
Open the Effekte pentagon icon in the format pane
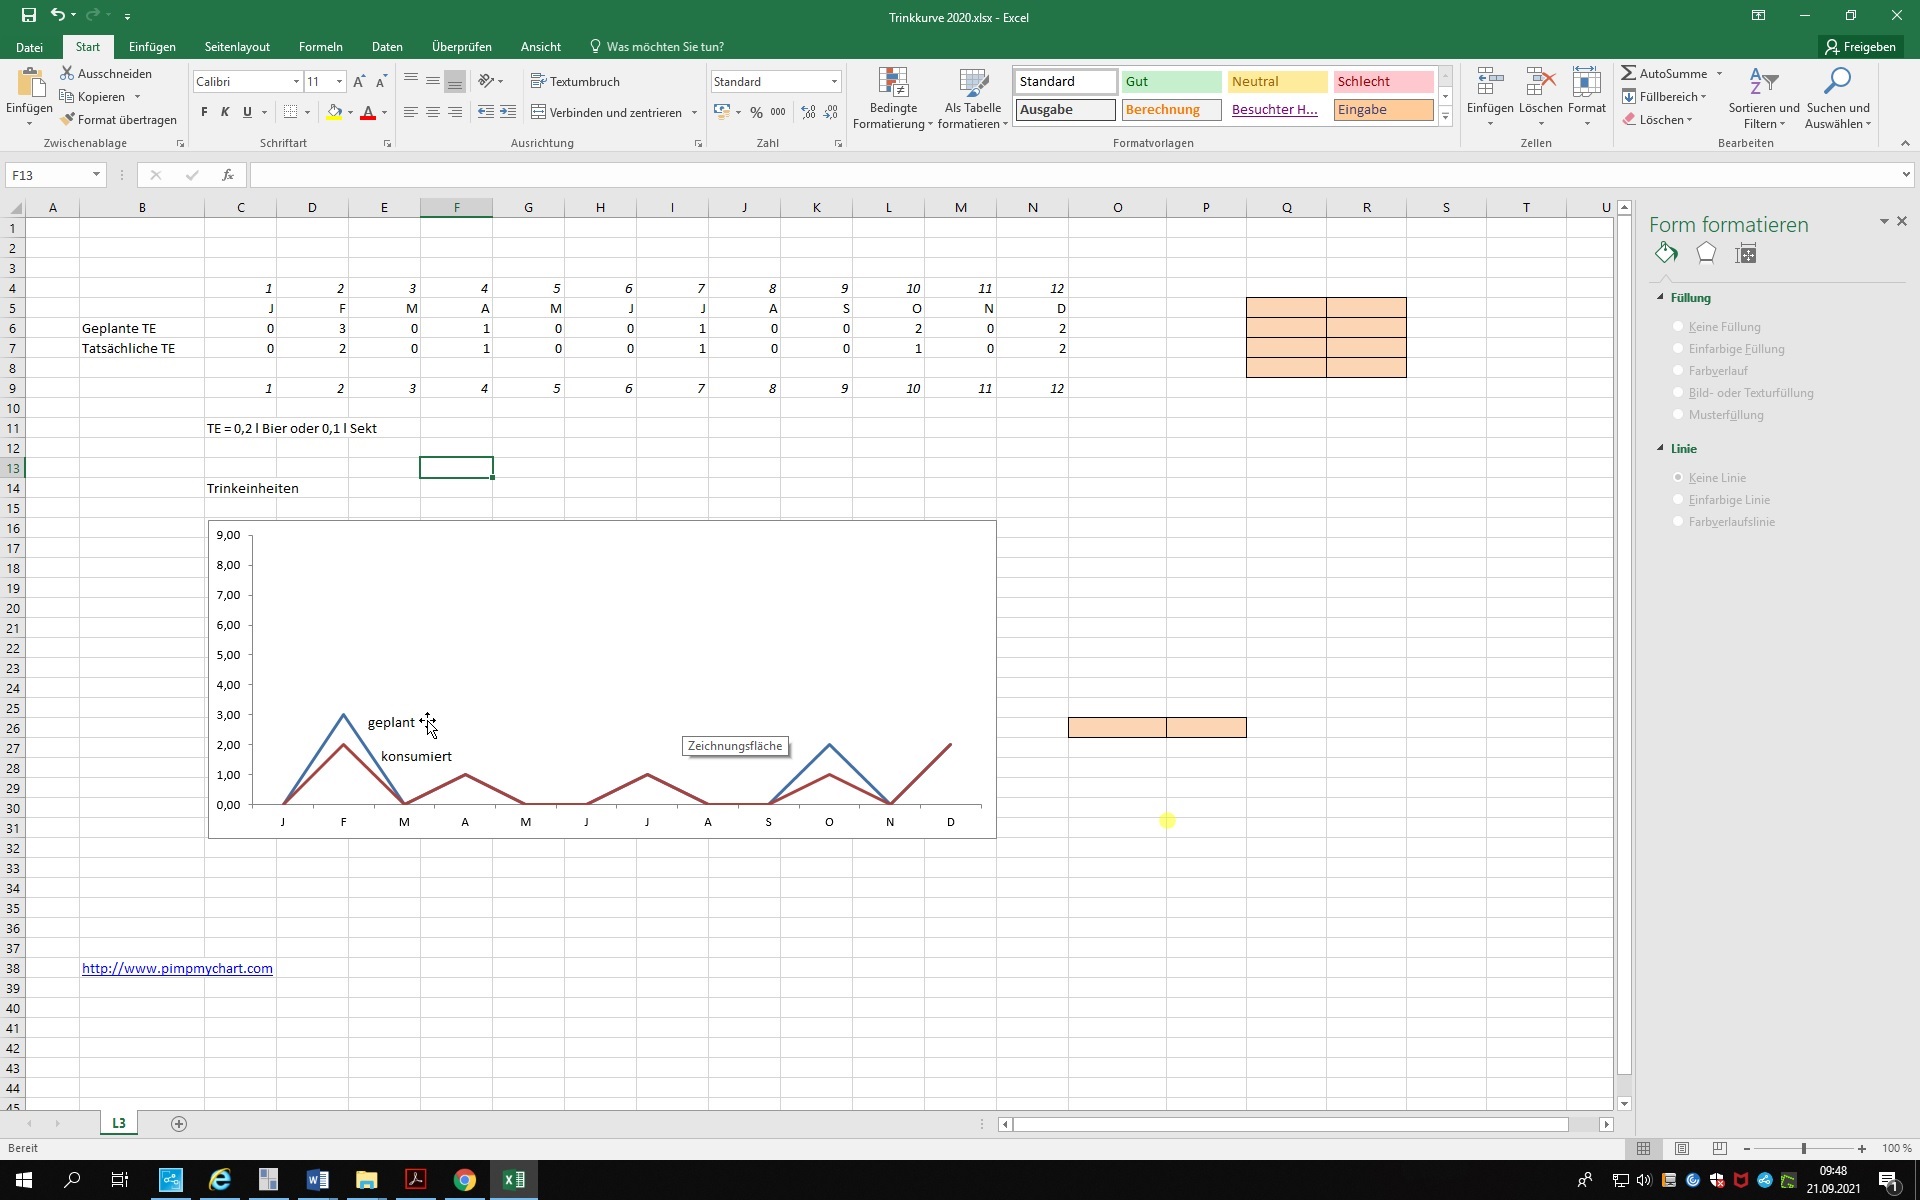click(x=1706, y=254)
